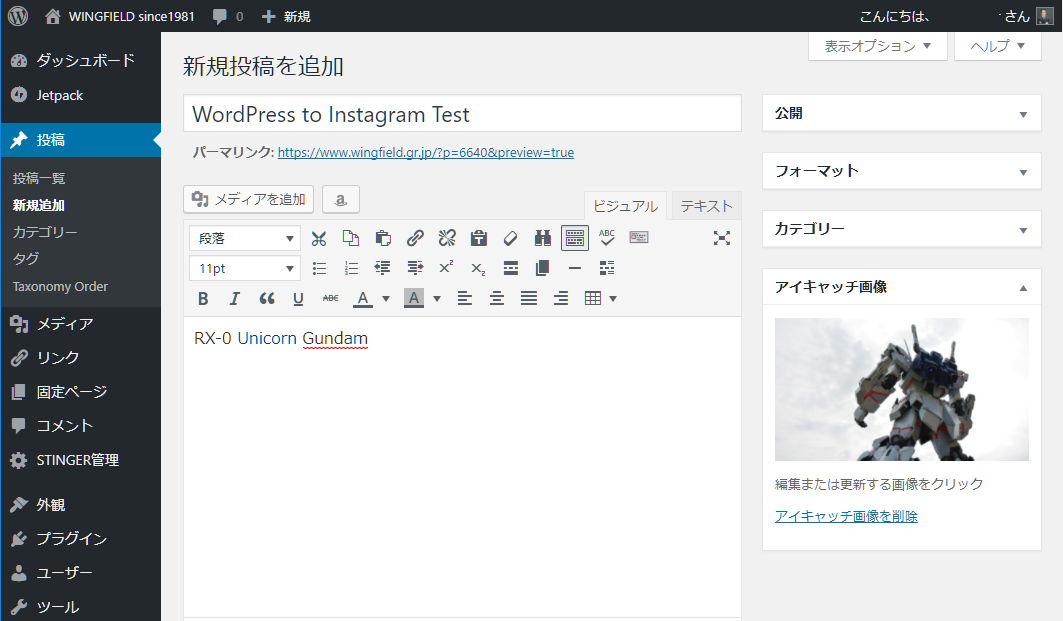
Task: Open the 11pt font size dropdown
Action: coord(244,268)
